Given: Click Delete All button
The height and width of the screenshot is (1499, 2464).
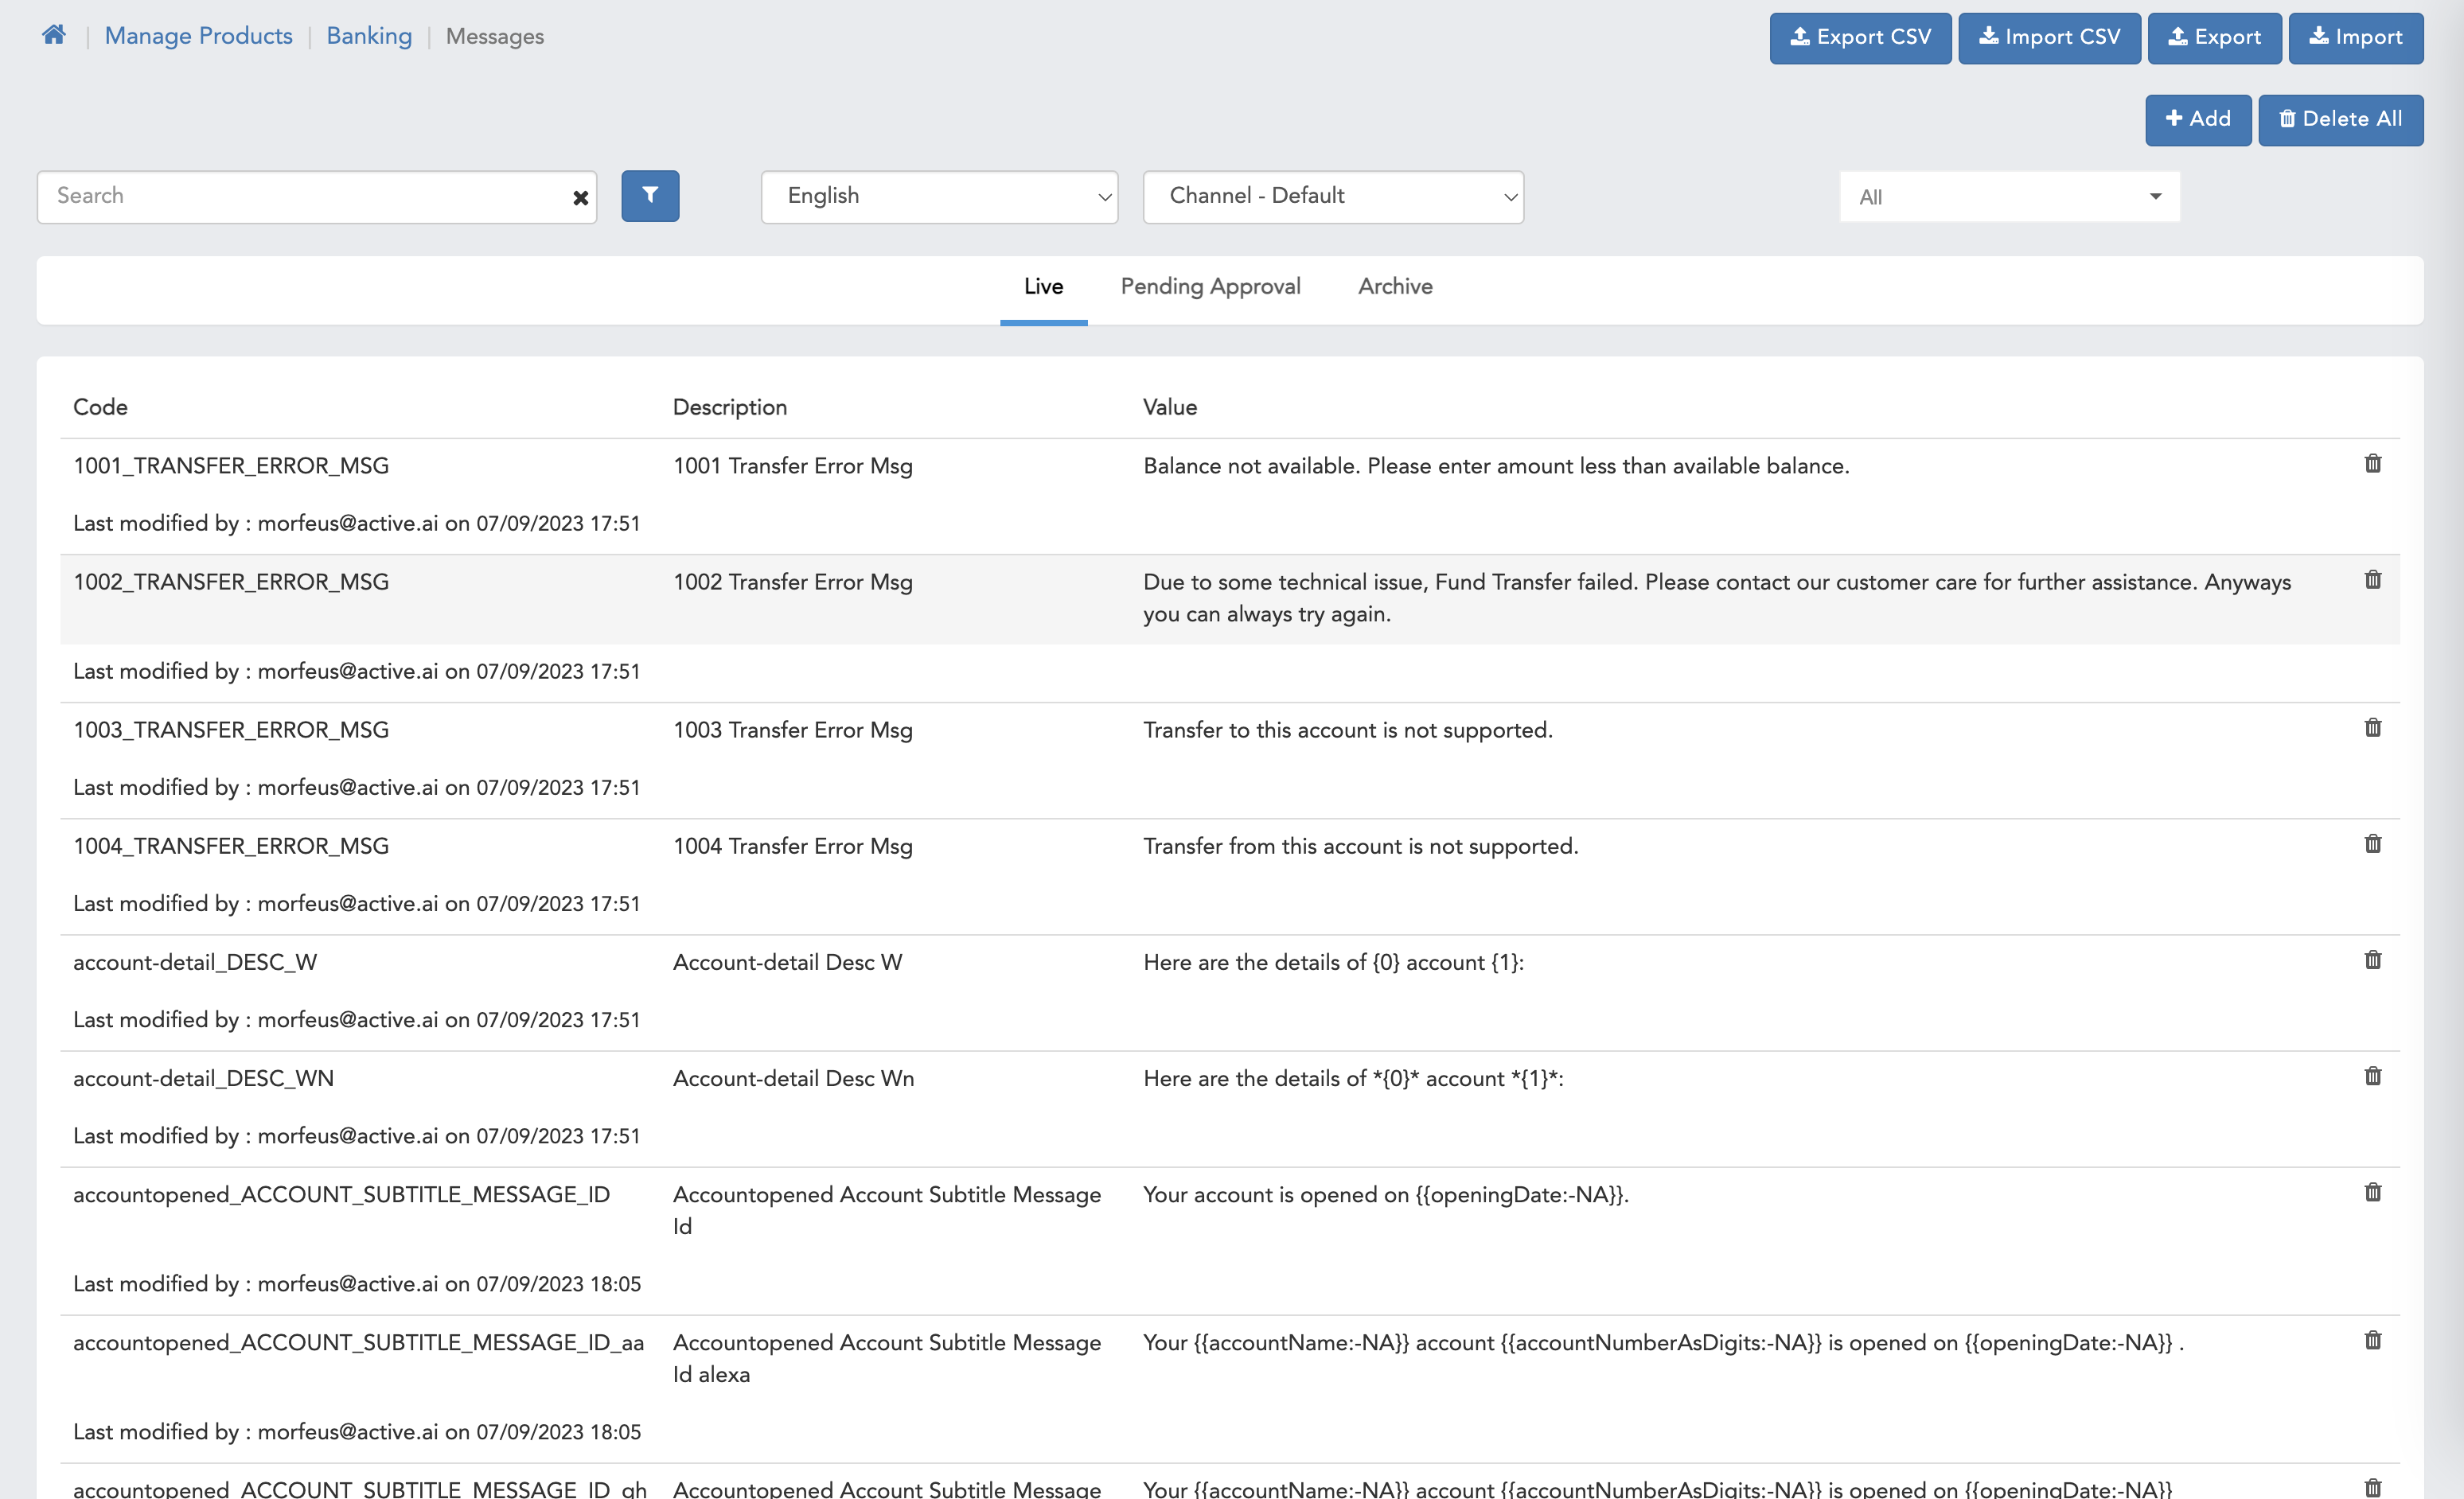Looking at the screenshot, I should coord(2340,120).
